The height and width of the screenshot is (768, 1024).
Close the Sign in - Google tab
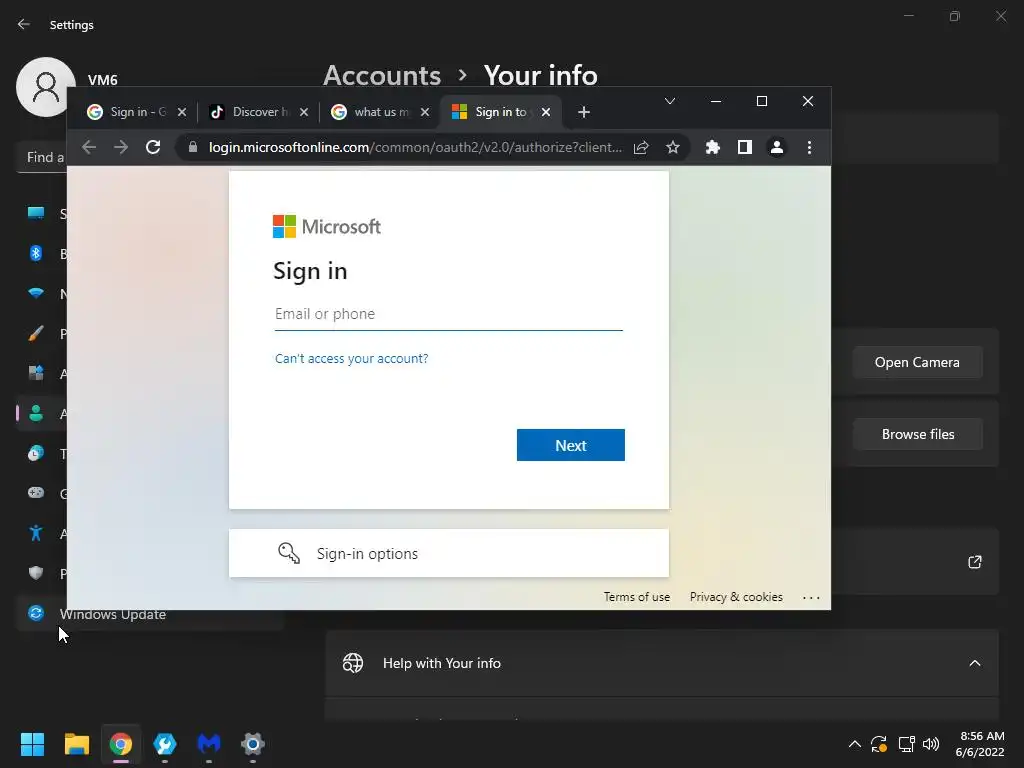(x=182, y=112)
